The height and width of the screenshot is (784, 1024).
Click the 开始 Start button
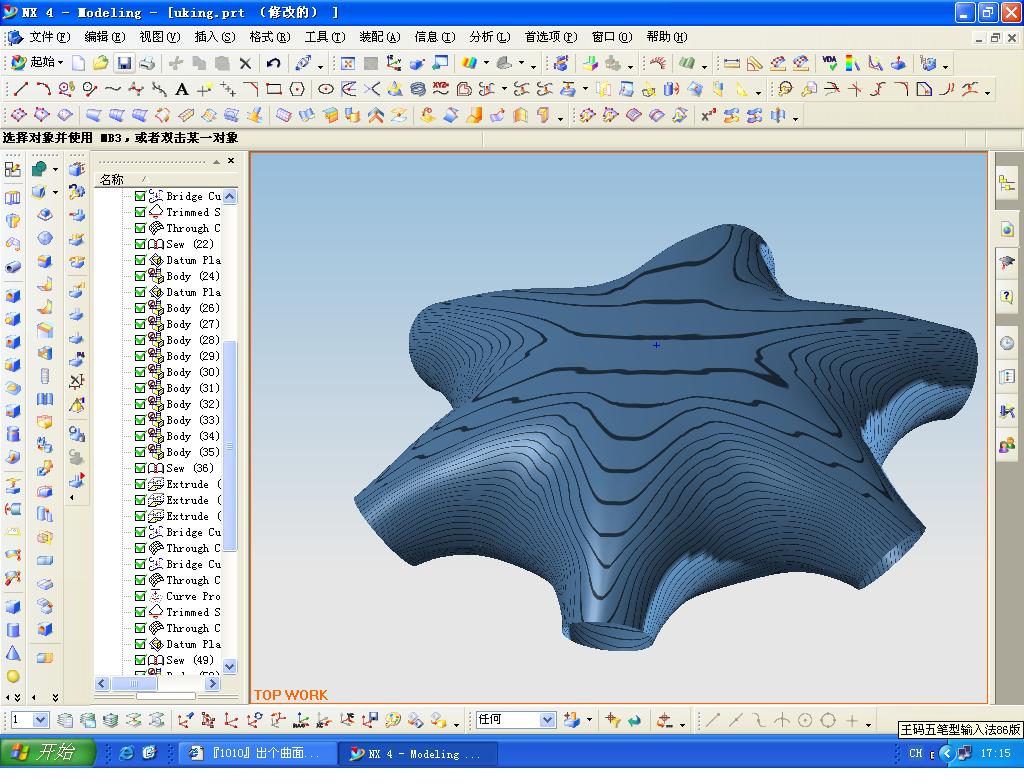[48, 753]
